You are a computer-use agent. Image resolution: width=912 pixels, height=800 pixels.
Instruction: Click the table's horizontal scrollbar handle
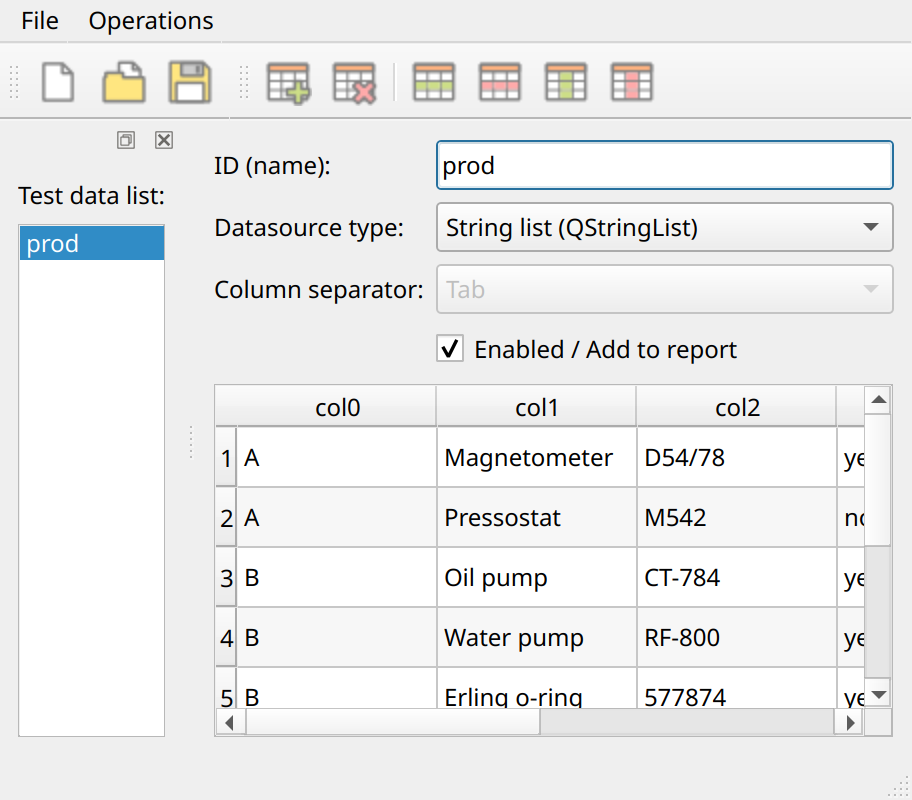pyautogui.click(x=393, y=723)
